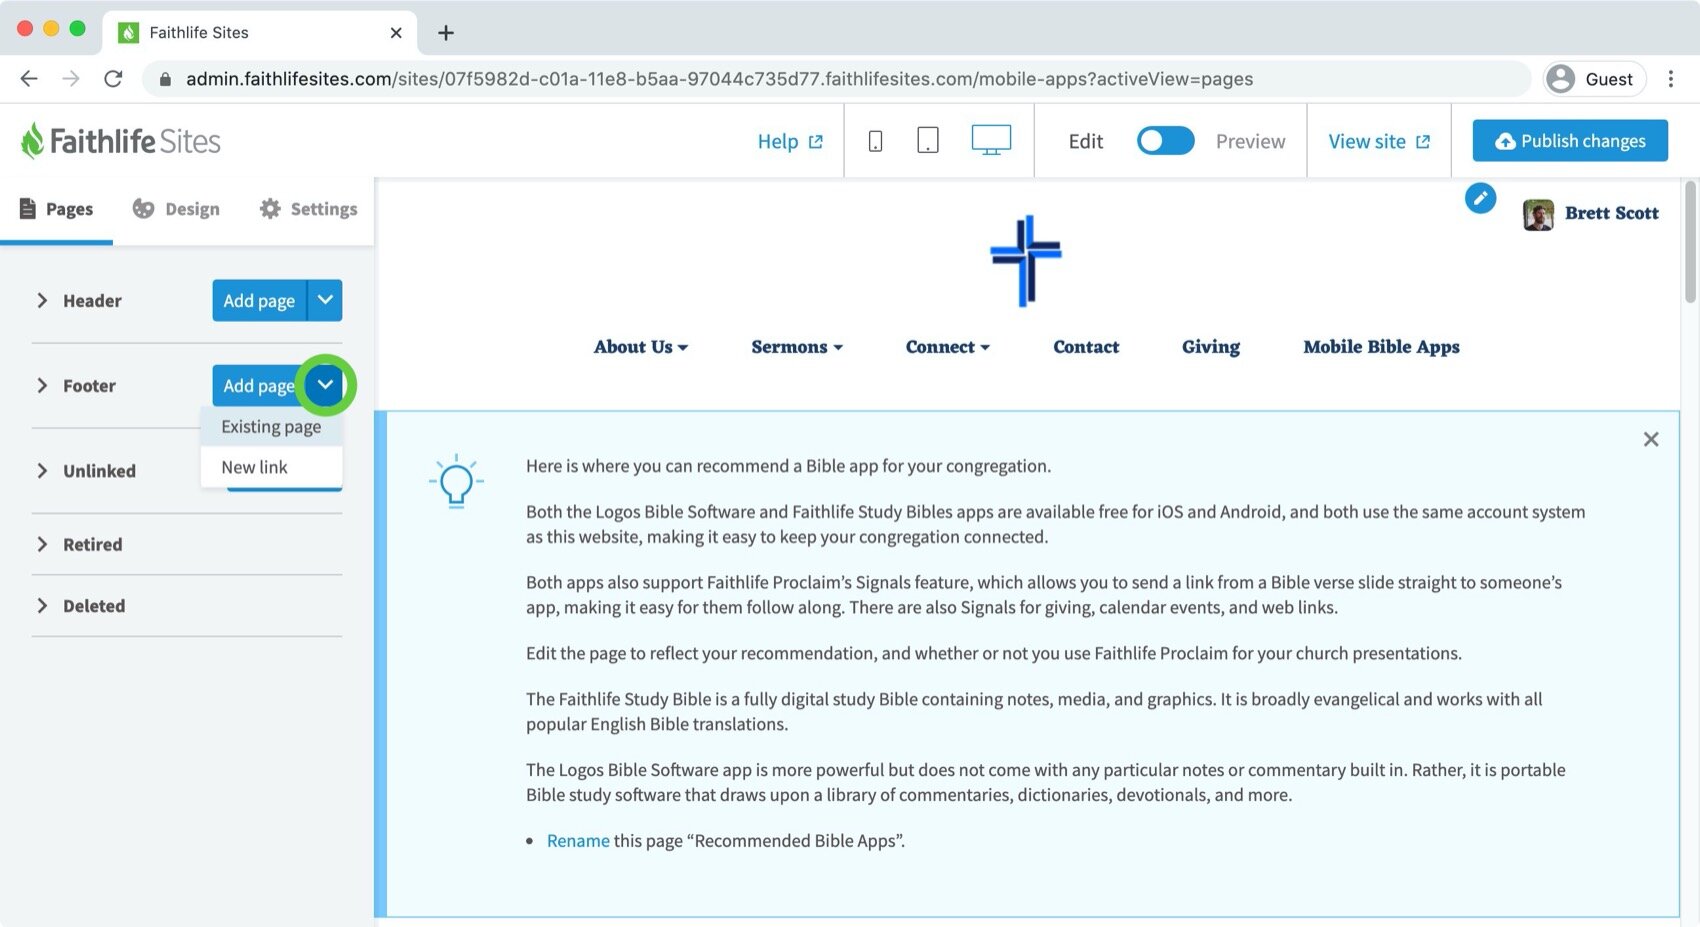Click Footer's Add page button
Screen dimensions: 1700x927
(x=259, y=385)
